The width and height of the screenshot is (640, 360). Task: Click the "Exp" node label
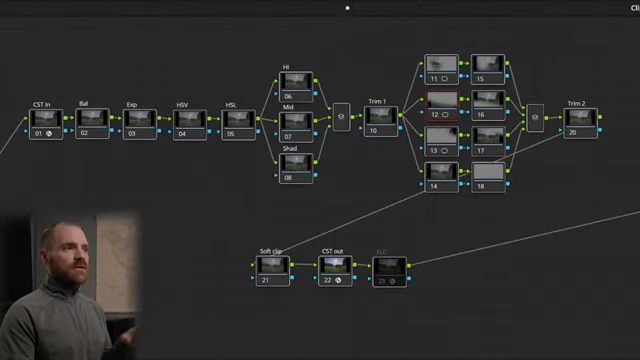[x=131, y=104]
